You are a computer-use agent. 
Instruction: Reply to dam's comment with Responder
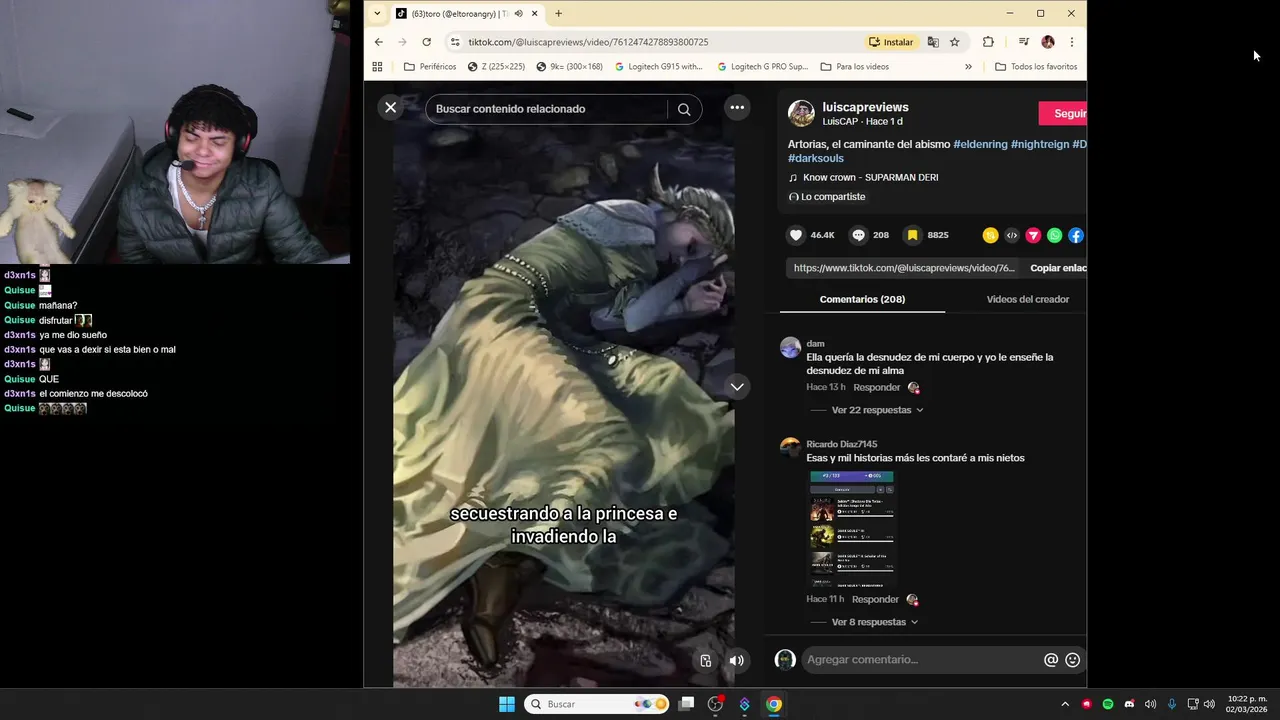876,387
